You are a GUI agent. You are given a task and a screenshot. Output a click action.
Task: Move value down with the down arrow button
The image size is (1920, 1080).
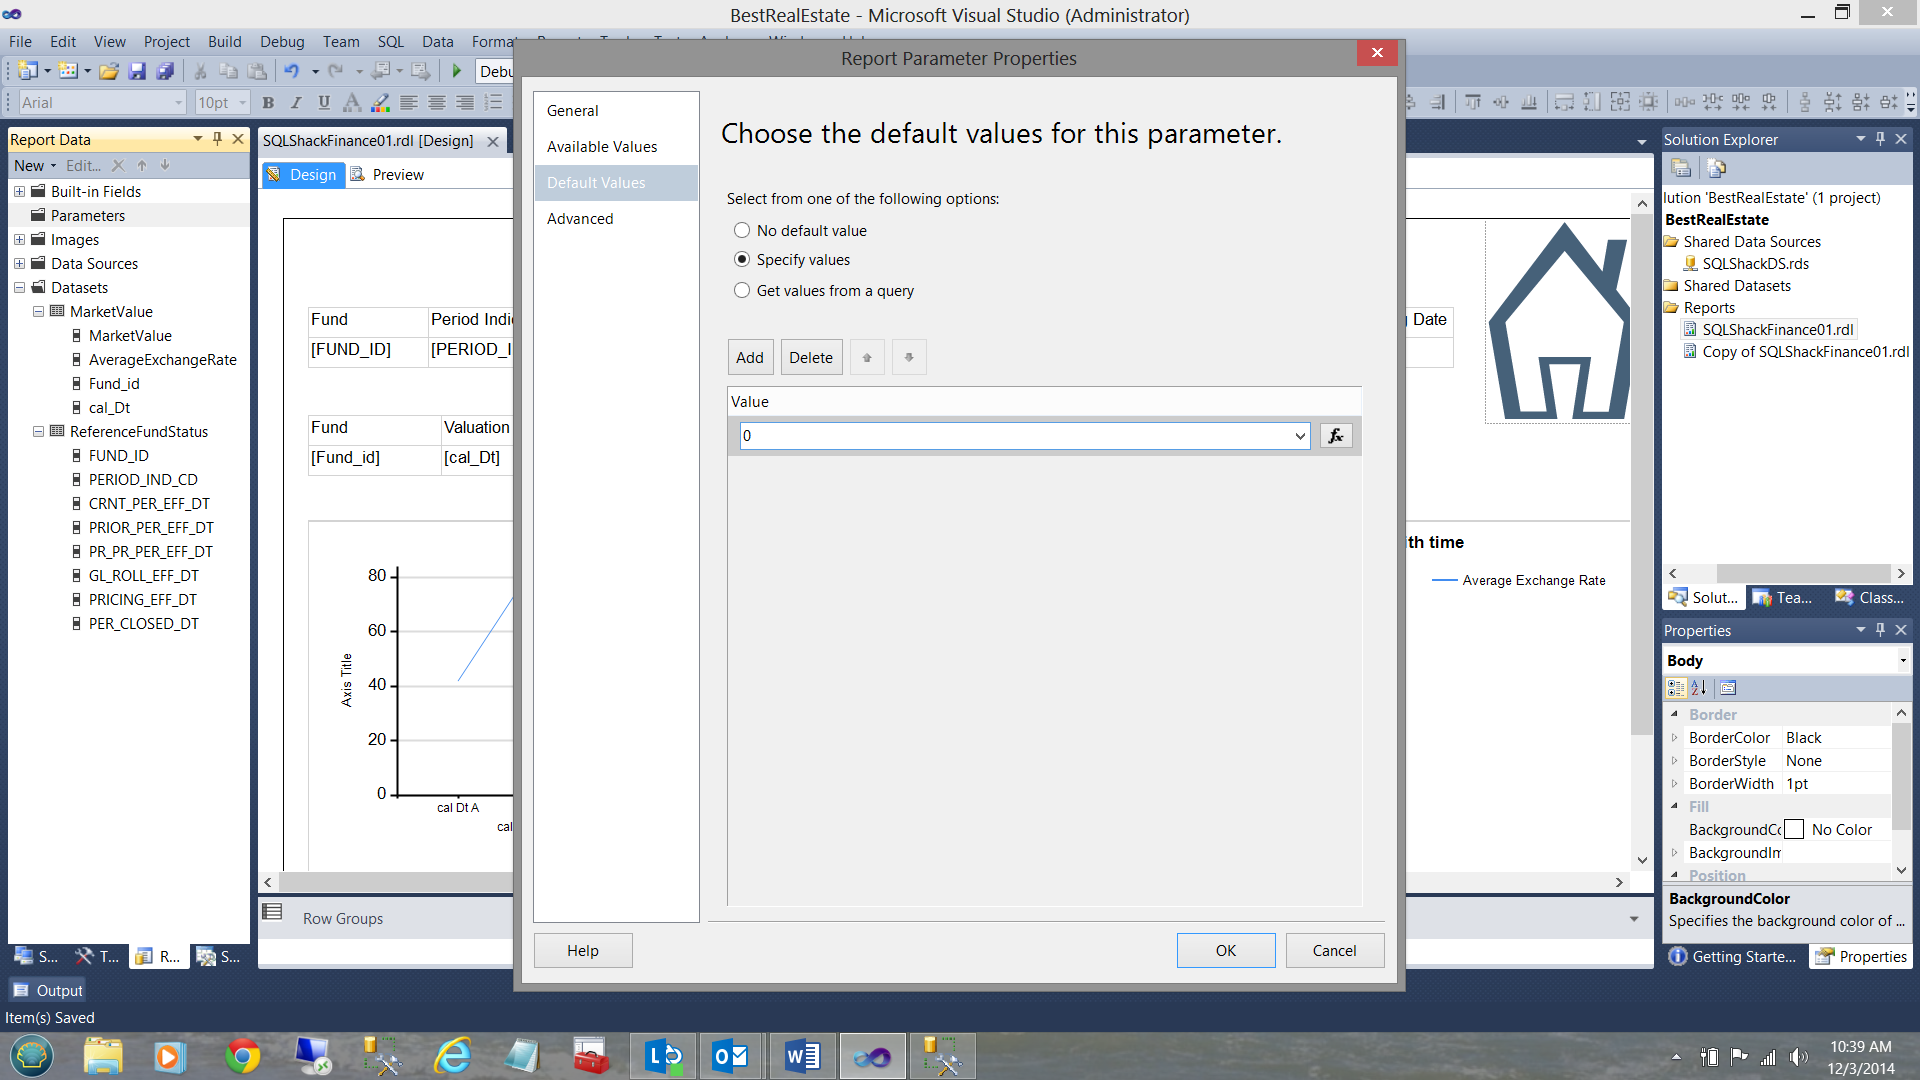pos(909,358)
